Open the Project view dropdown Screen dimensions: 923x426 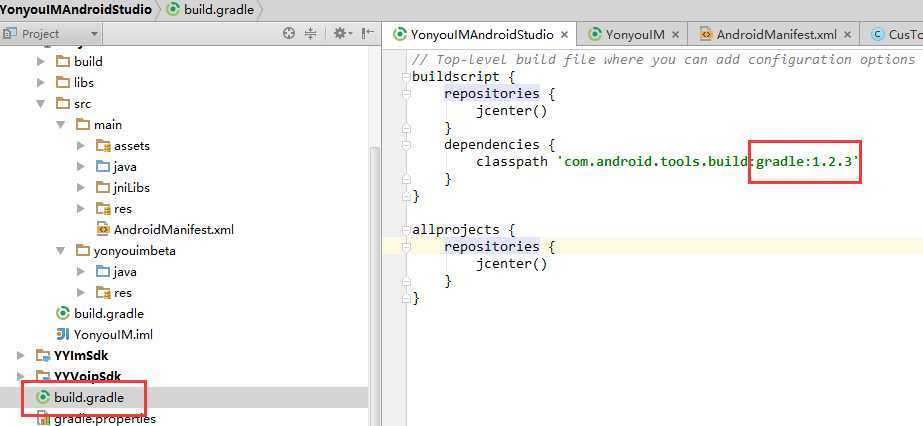(x=94, y=34)
